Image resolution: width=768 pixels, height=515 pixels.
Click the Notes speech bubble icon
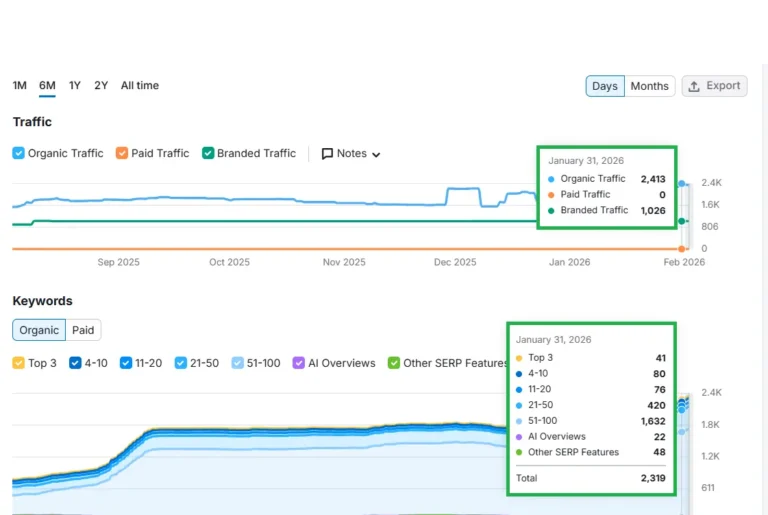(327, 154)
